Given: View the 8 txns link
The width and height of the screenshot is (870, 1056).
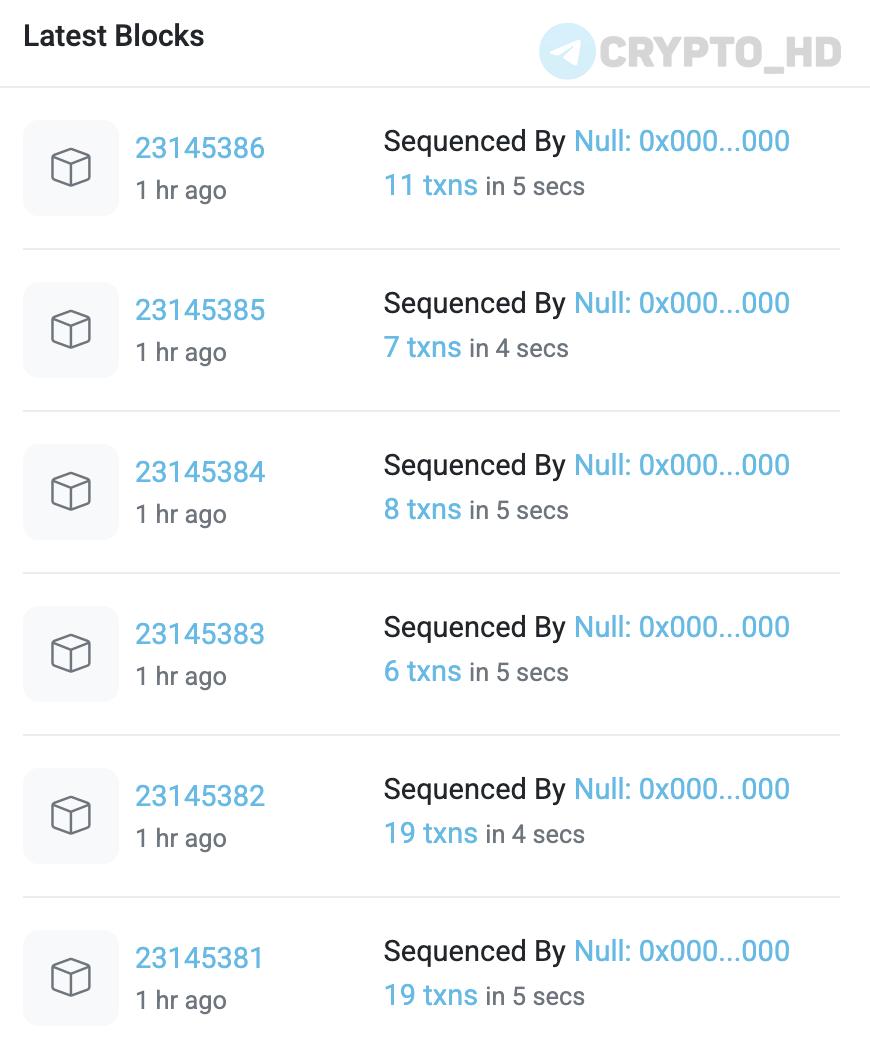Looking at the screenshot, I should coord(423,509).
